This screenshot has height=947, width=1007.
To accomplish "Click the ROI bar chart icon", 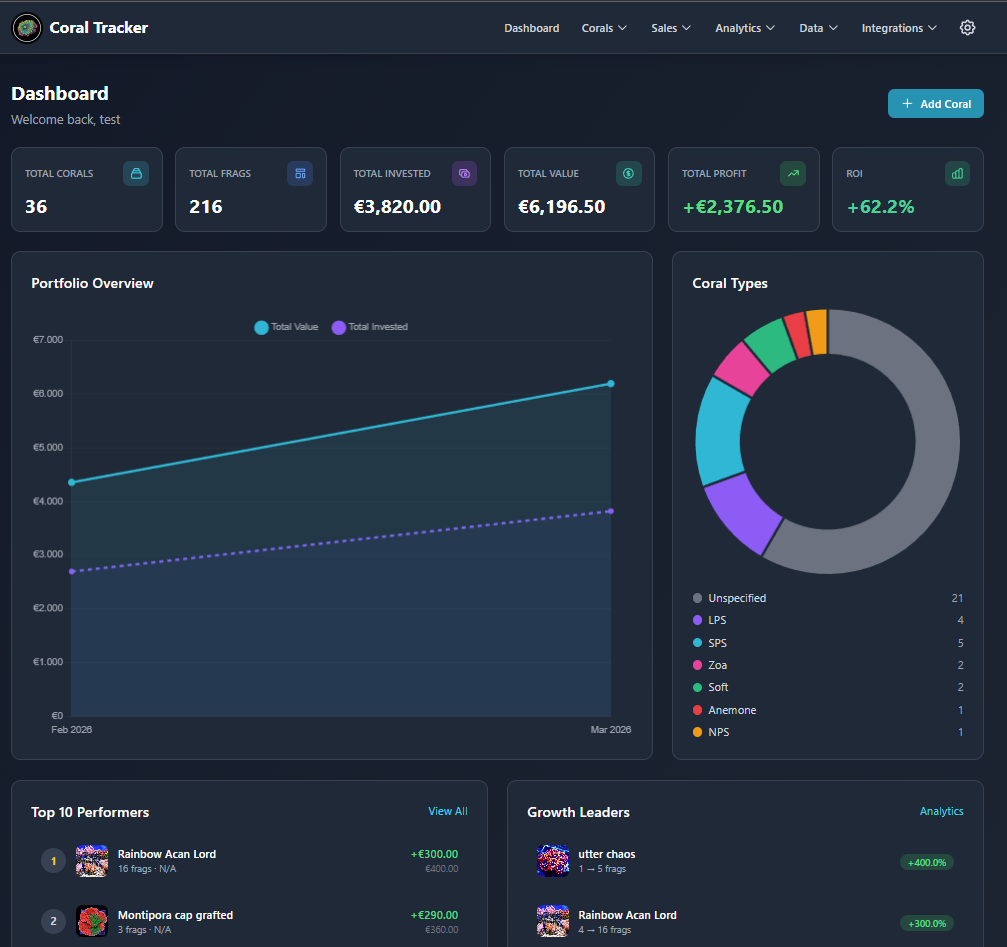I will point(956,173).
